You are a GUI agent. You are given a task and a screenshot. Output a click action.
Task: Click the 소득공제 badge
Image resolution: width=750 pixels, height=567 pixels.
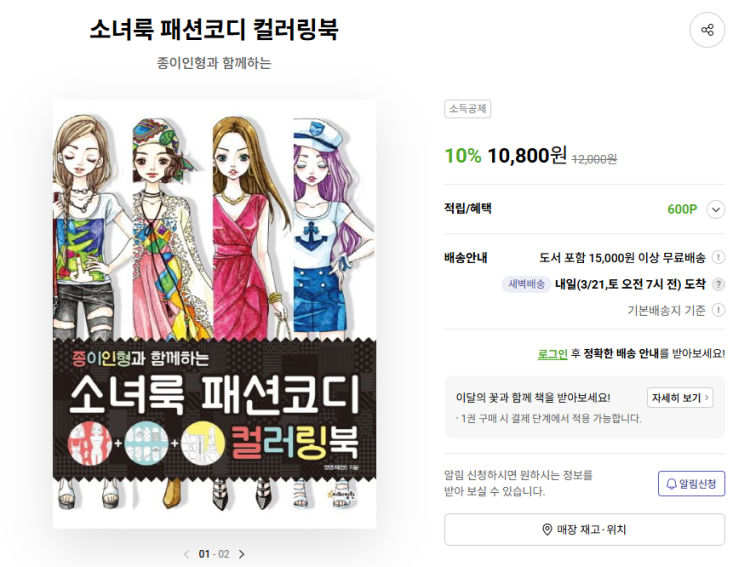467,109
